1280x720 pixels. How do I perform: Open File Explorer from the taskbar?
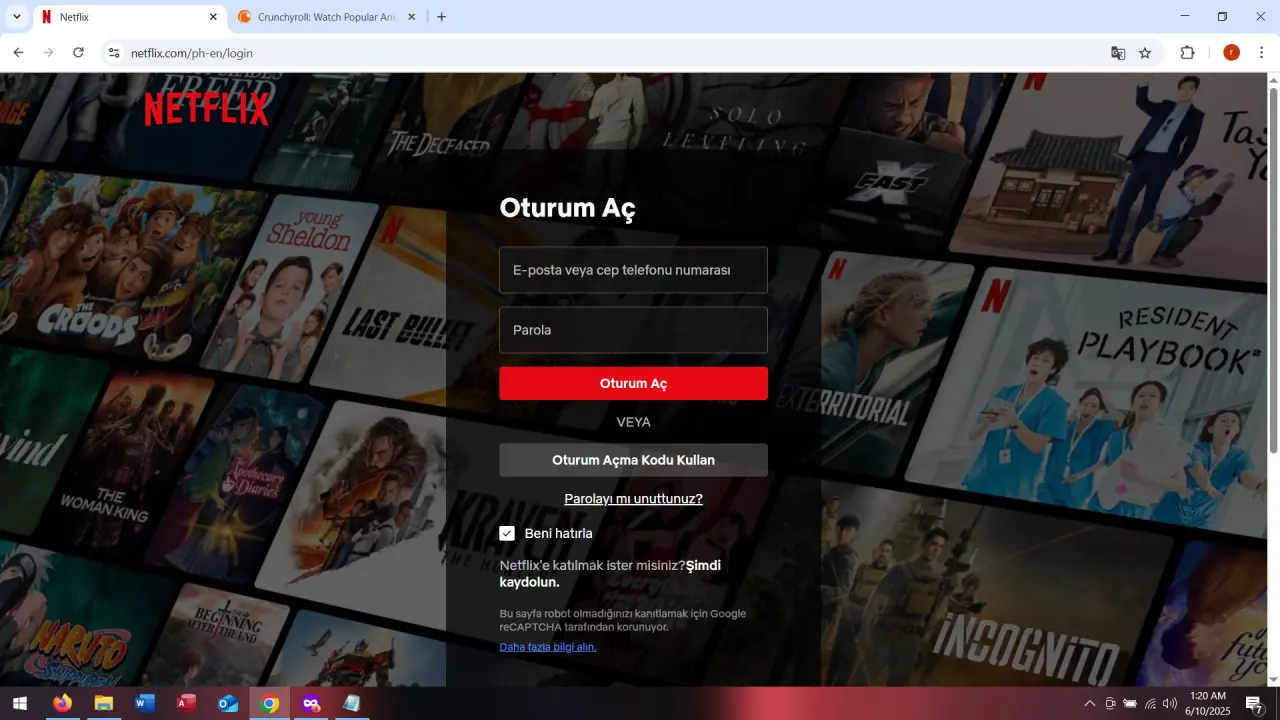104,703
